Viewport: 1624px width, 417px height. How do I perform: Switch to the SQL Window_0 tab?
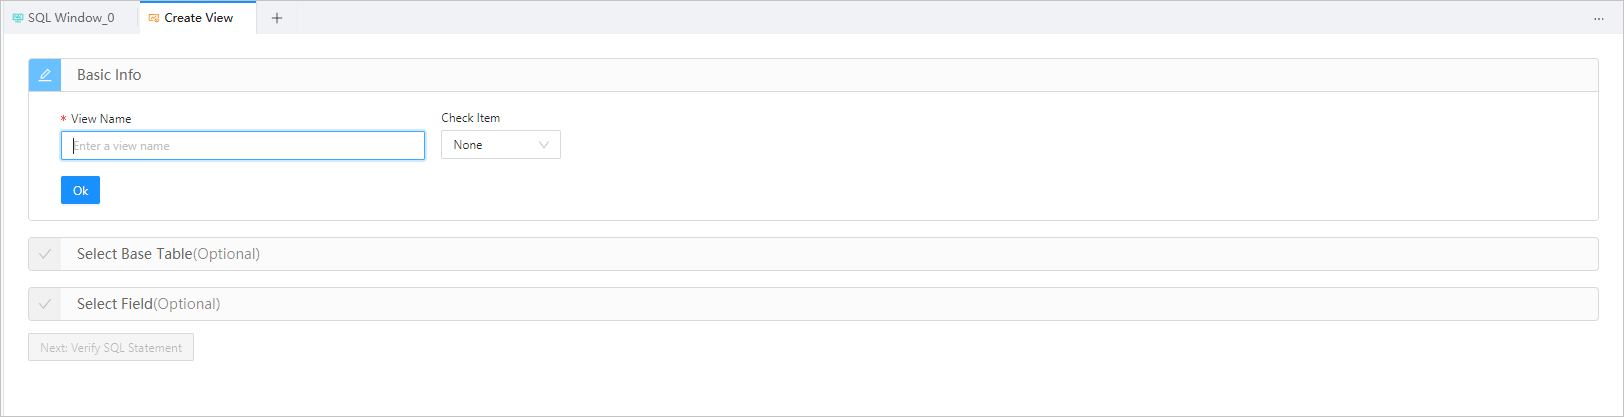tap(71, 18)
